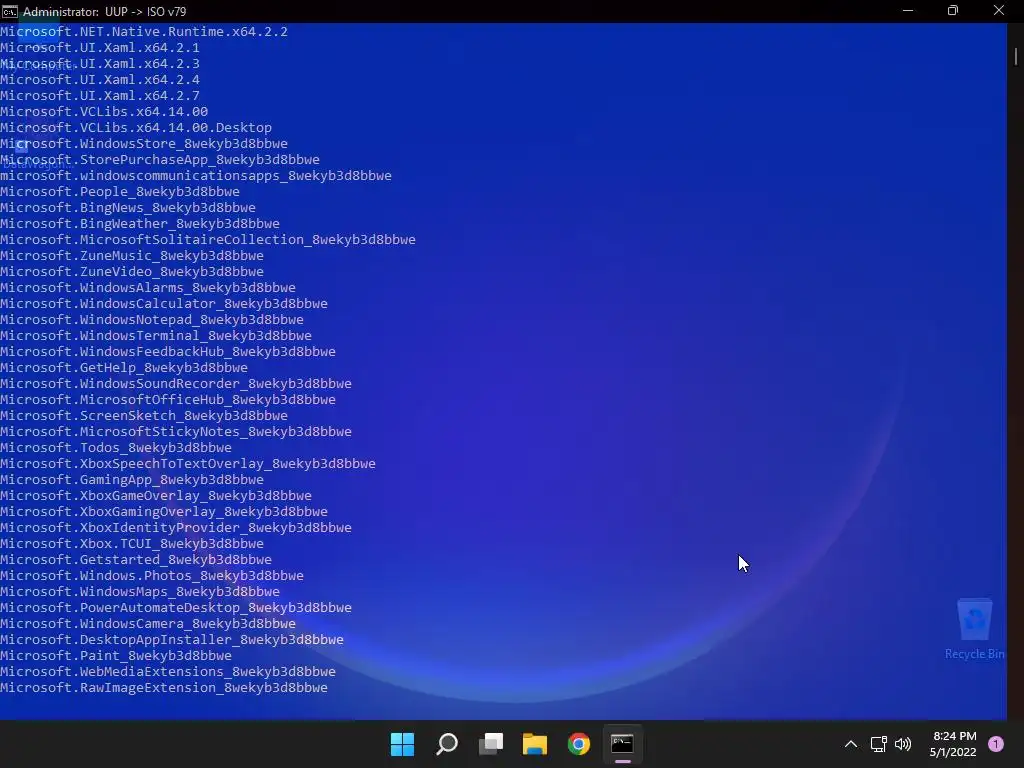Click line Microsoft.VCLibs.x64.14.00.Desktop
This screenshot has width=1024, height=768.
tap(136, 127)
